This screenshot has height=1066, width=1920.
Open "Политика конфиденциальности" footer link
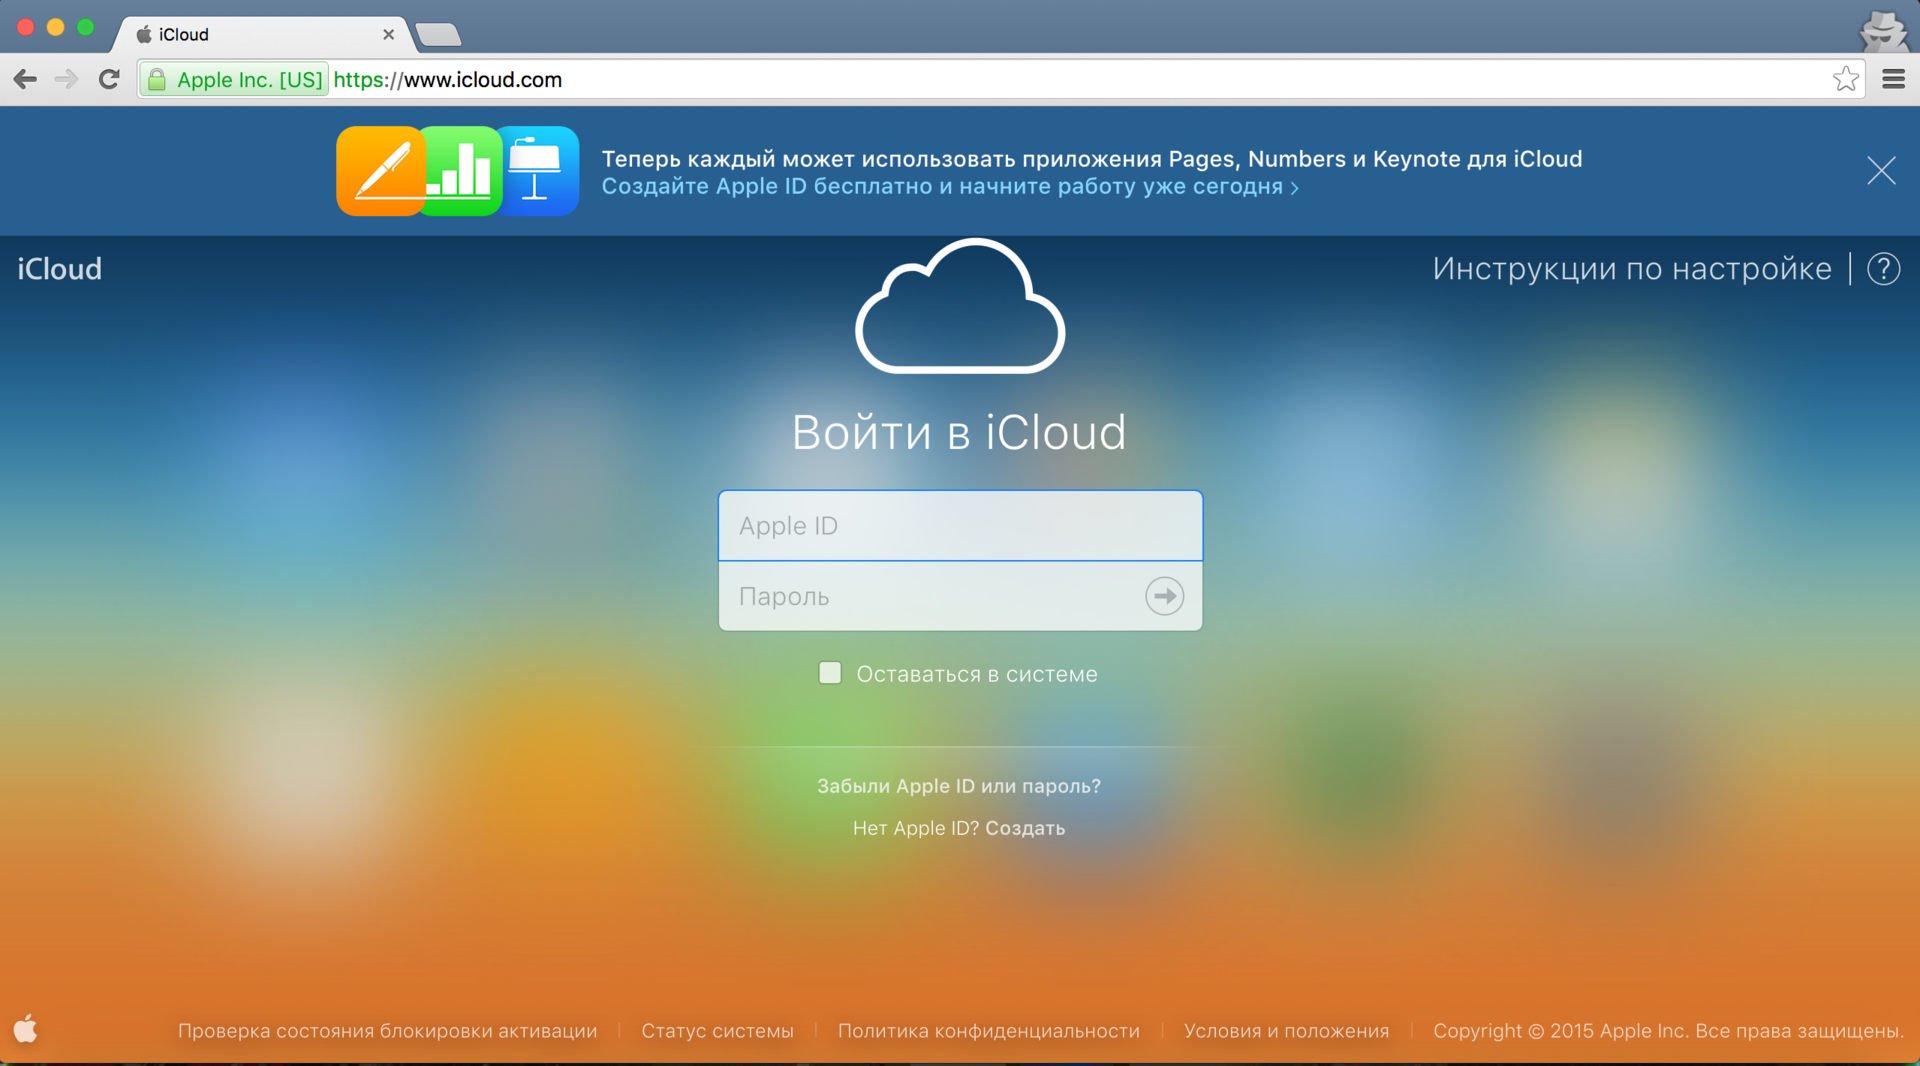click(x=989, y=1031)
